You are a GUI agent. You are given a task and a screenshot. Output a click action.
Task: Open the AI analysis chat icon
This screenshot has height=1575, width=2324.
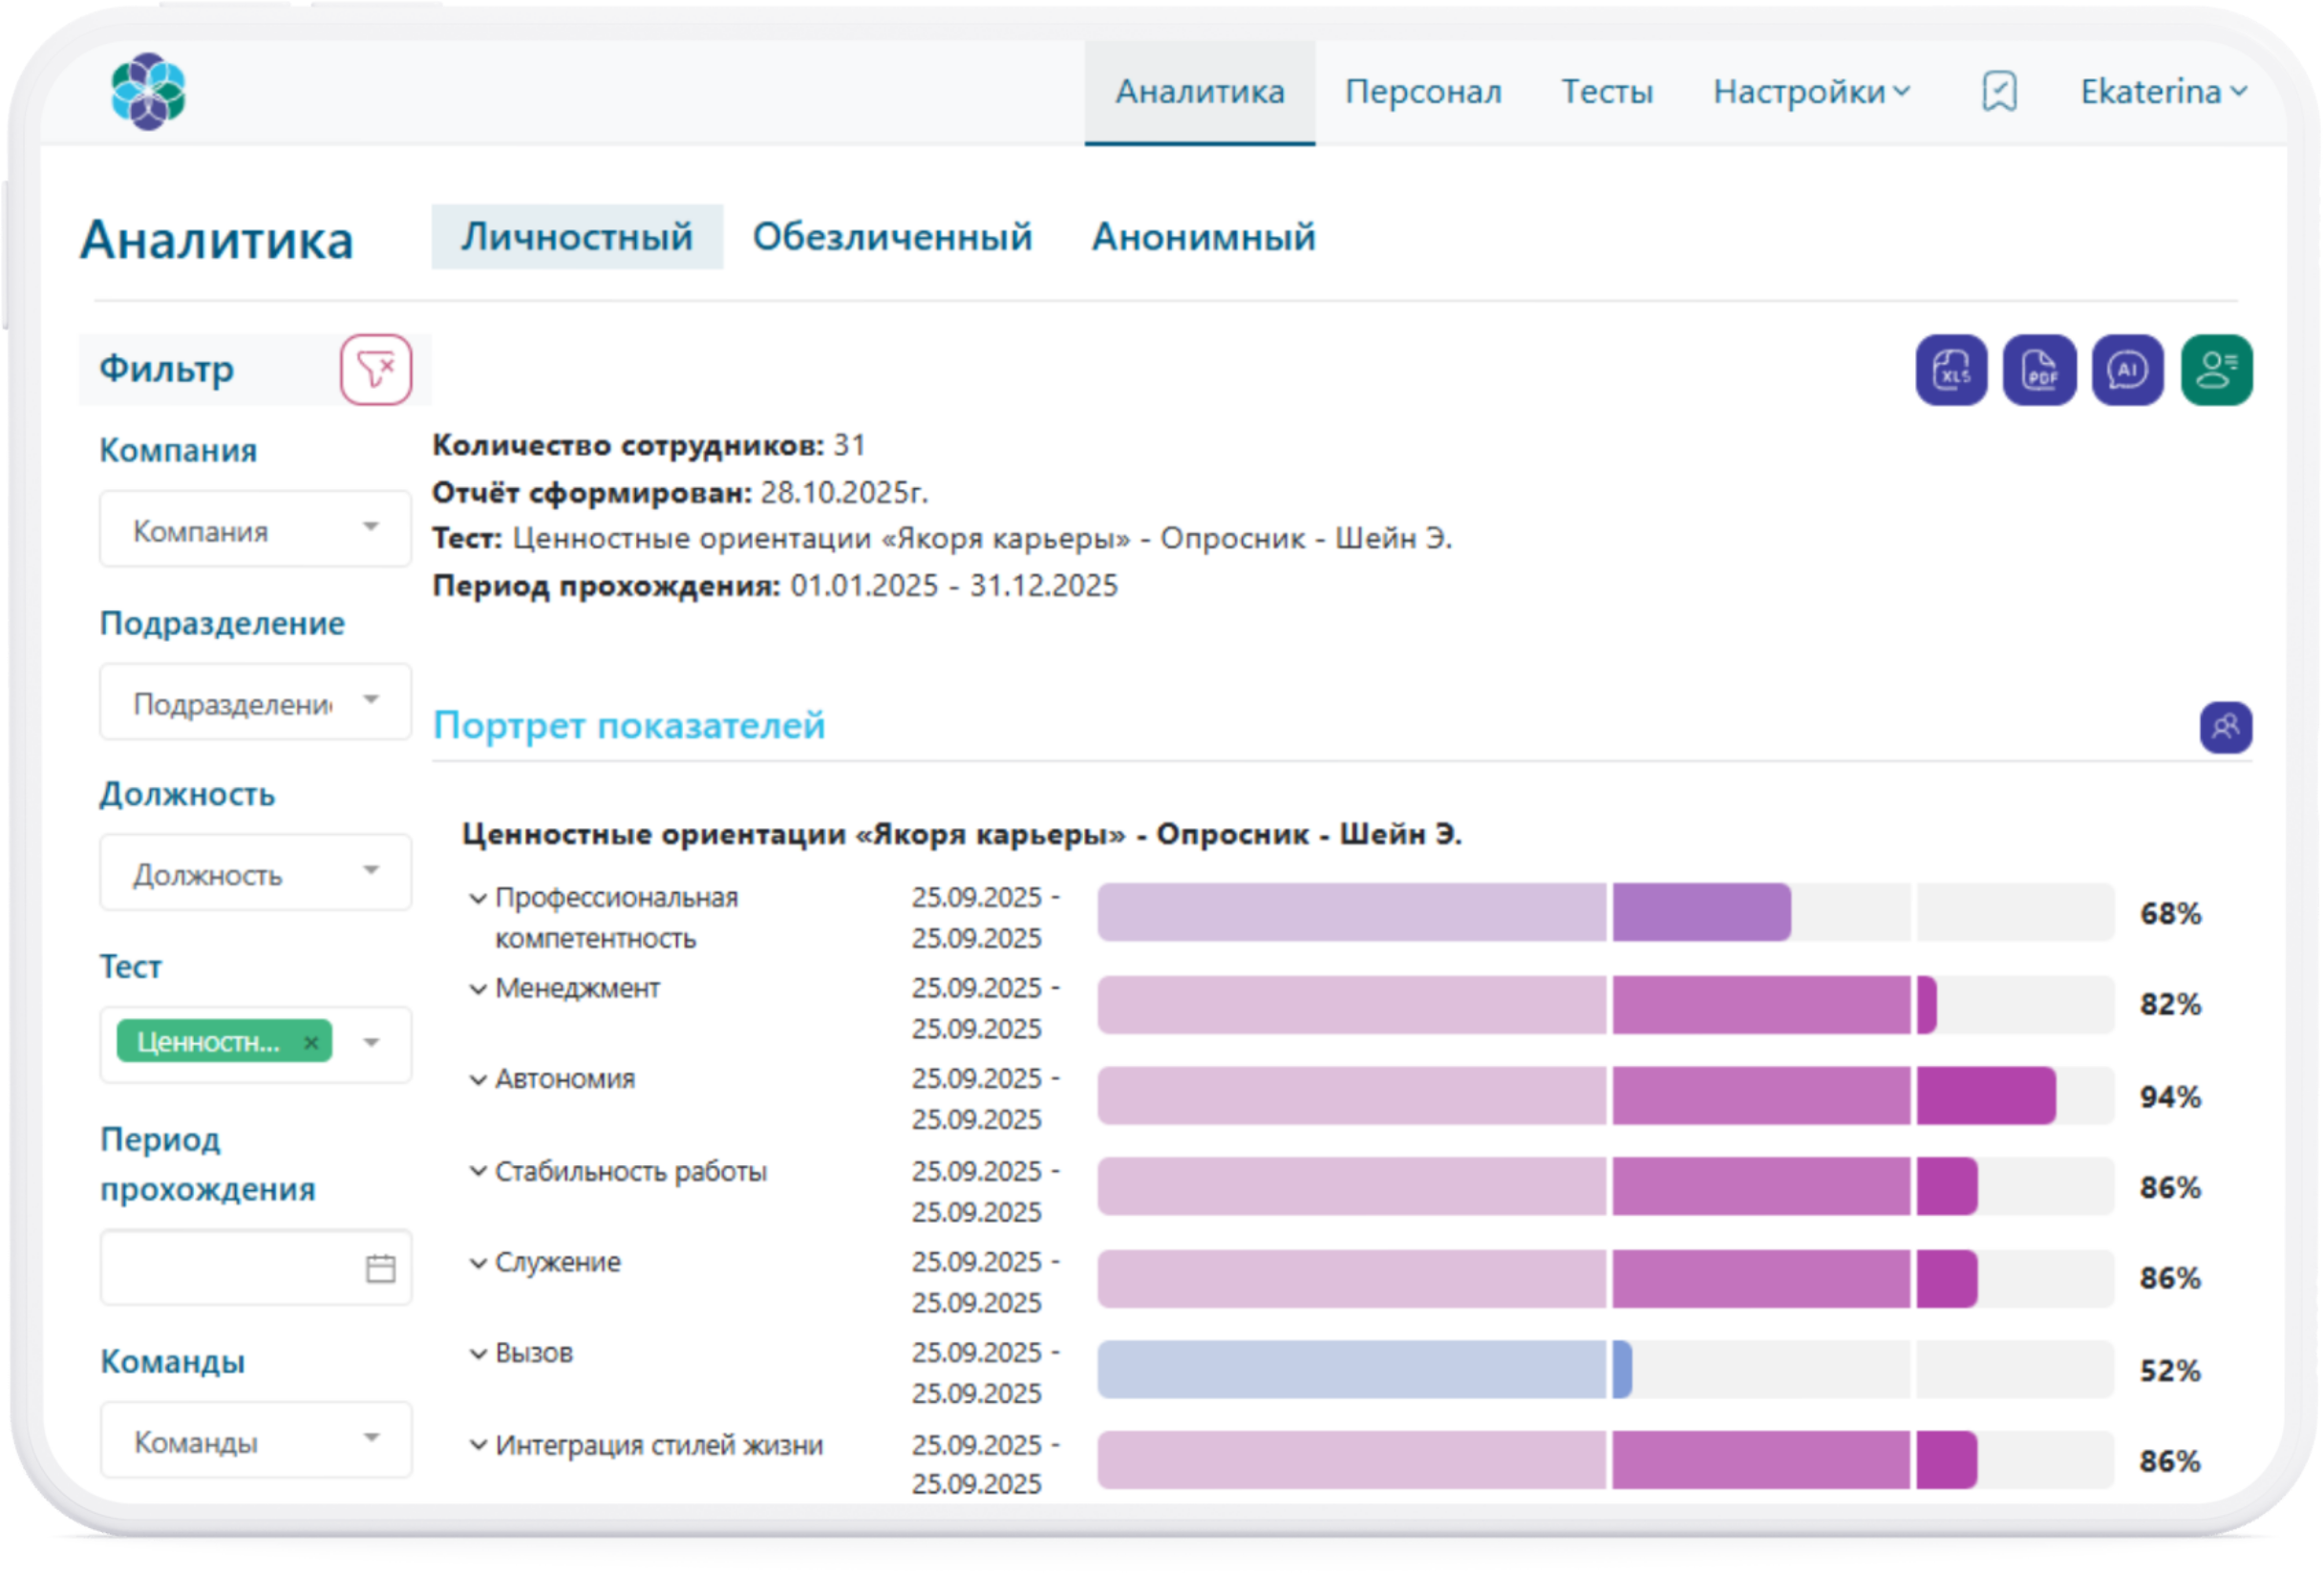(2126, 369)
